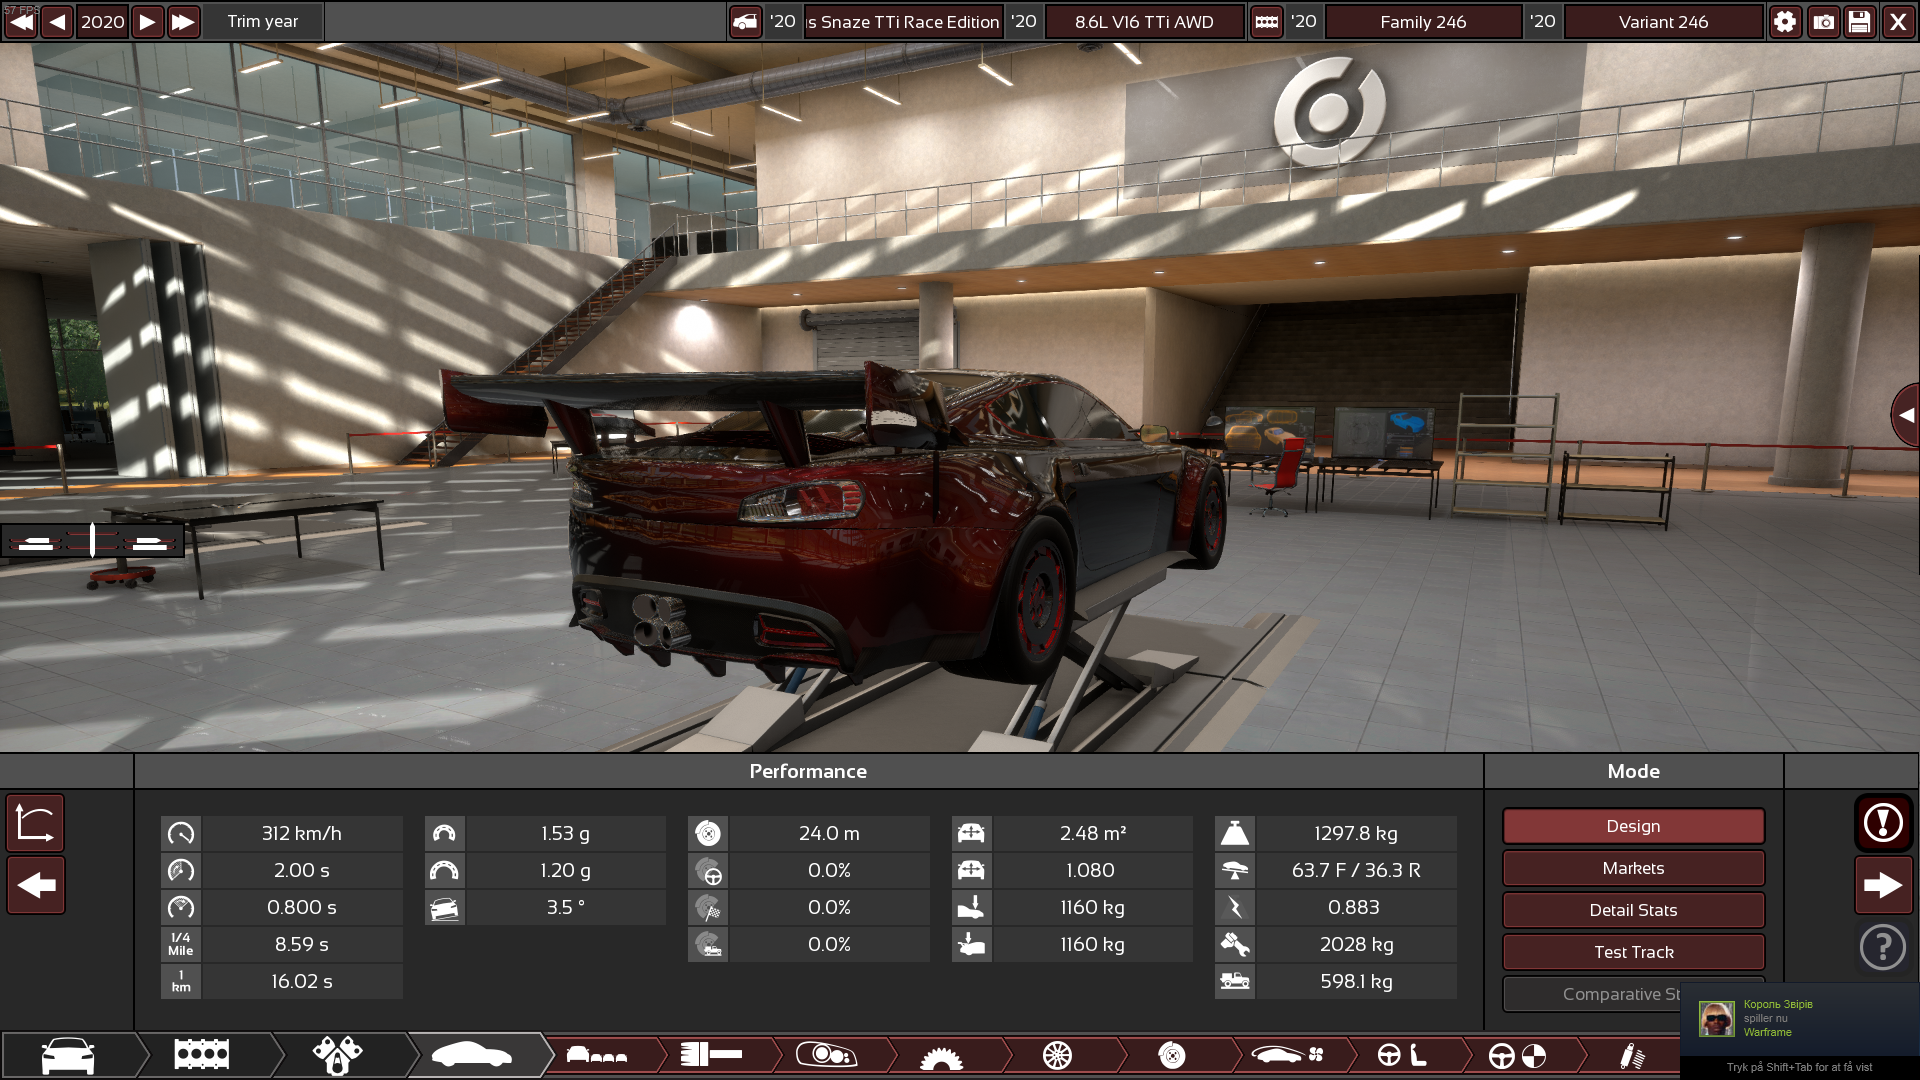Expand the collapsed right side panel arrow
Screen dimensions: 1920x1080
pyautogui.click(x=1906, y=414)
